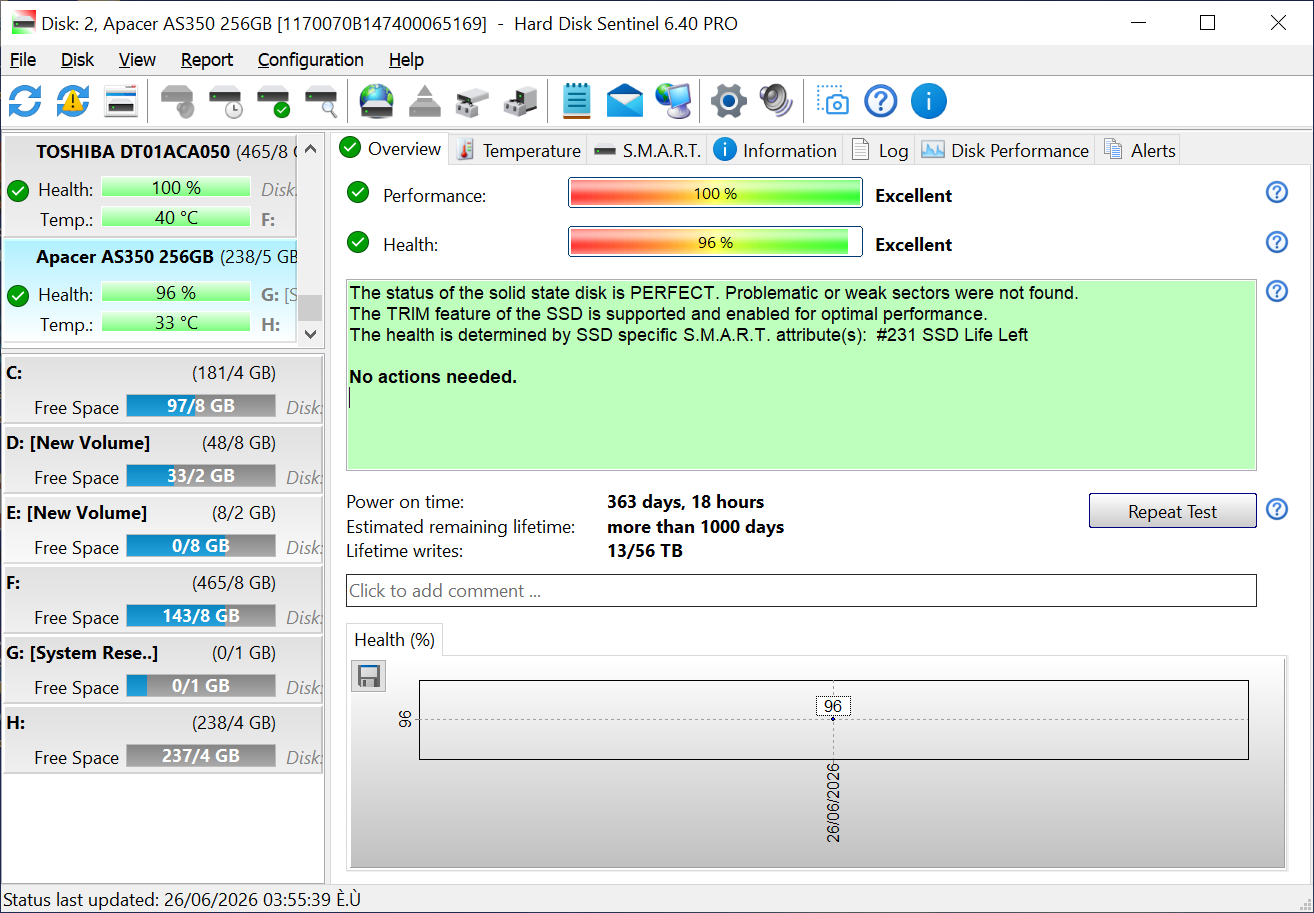Select the H: partition entry

click(x=163, y=739)
